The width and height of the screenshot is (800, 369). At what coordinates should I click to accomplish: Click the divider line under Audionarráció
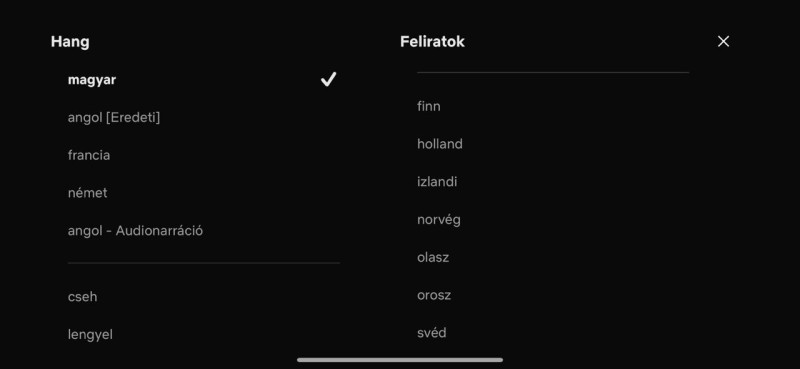pos(204,263)
